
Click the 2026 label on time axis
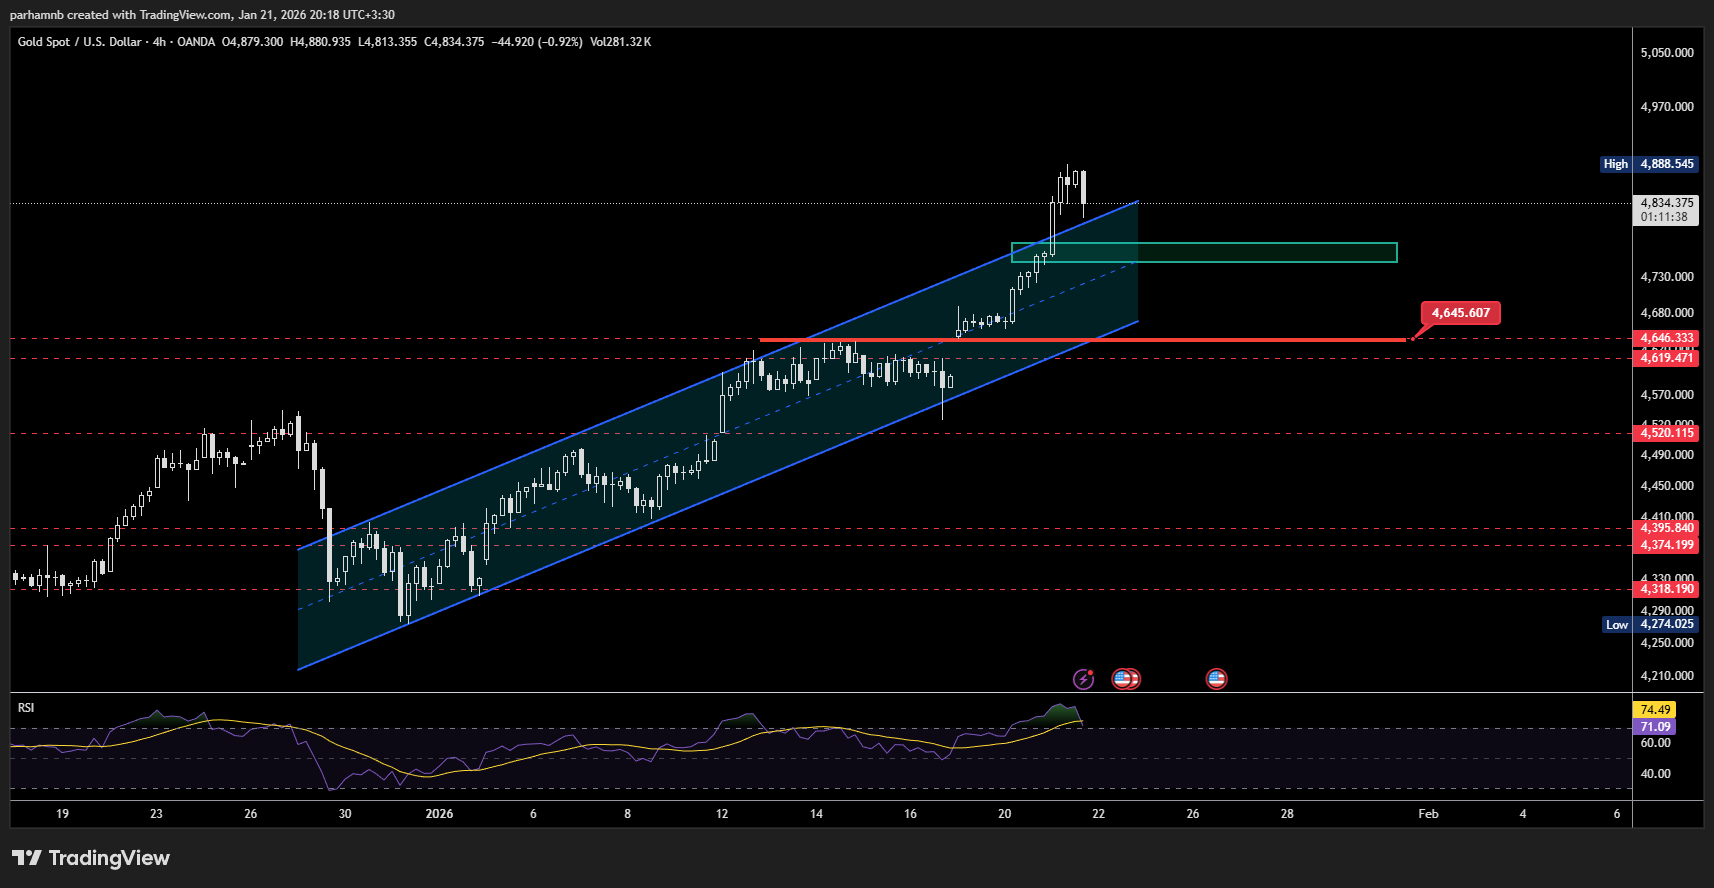[x=439, y=814]
